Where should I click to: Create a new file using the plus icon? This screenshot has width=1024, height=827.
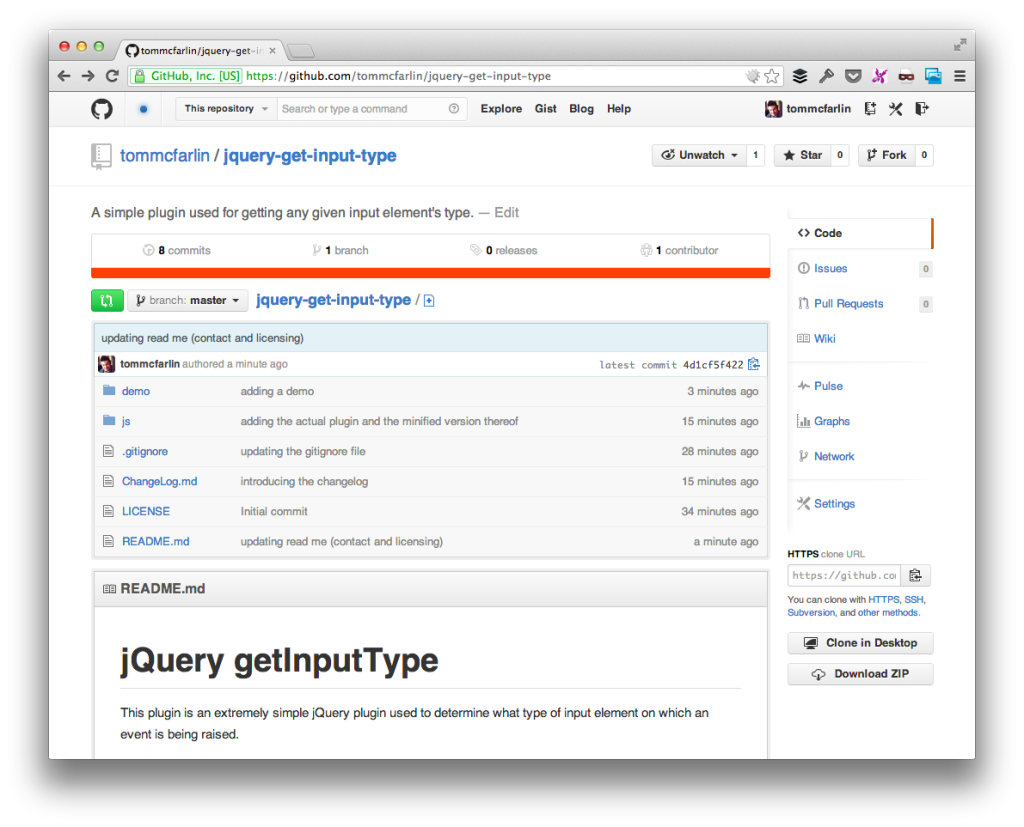coord(429,300)
